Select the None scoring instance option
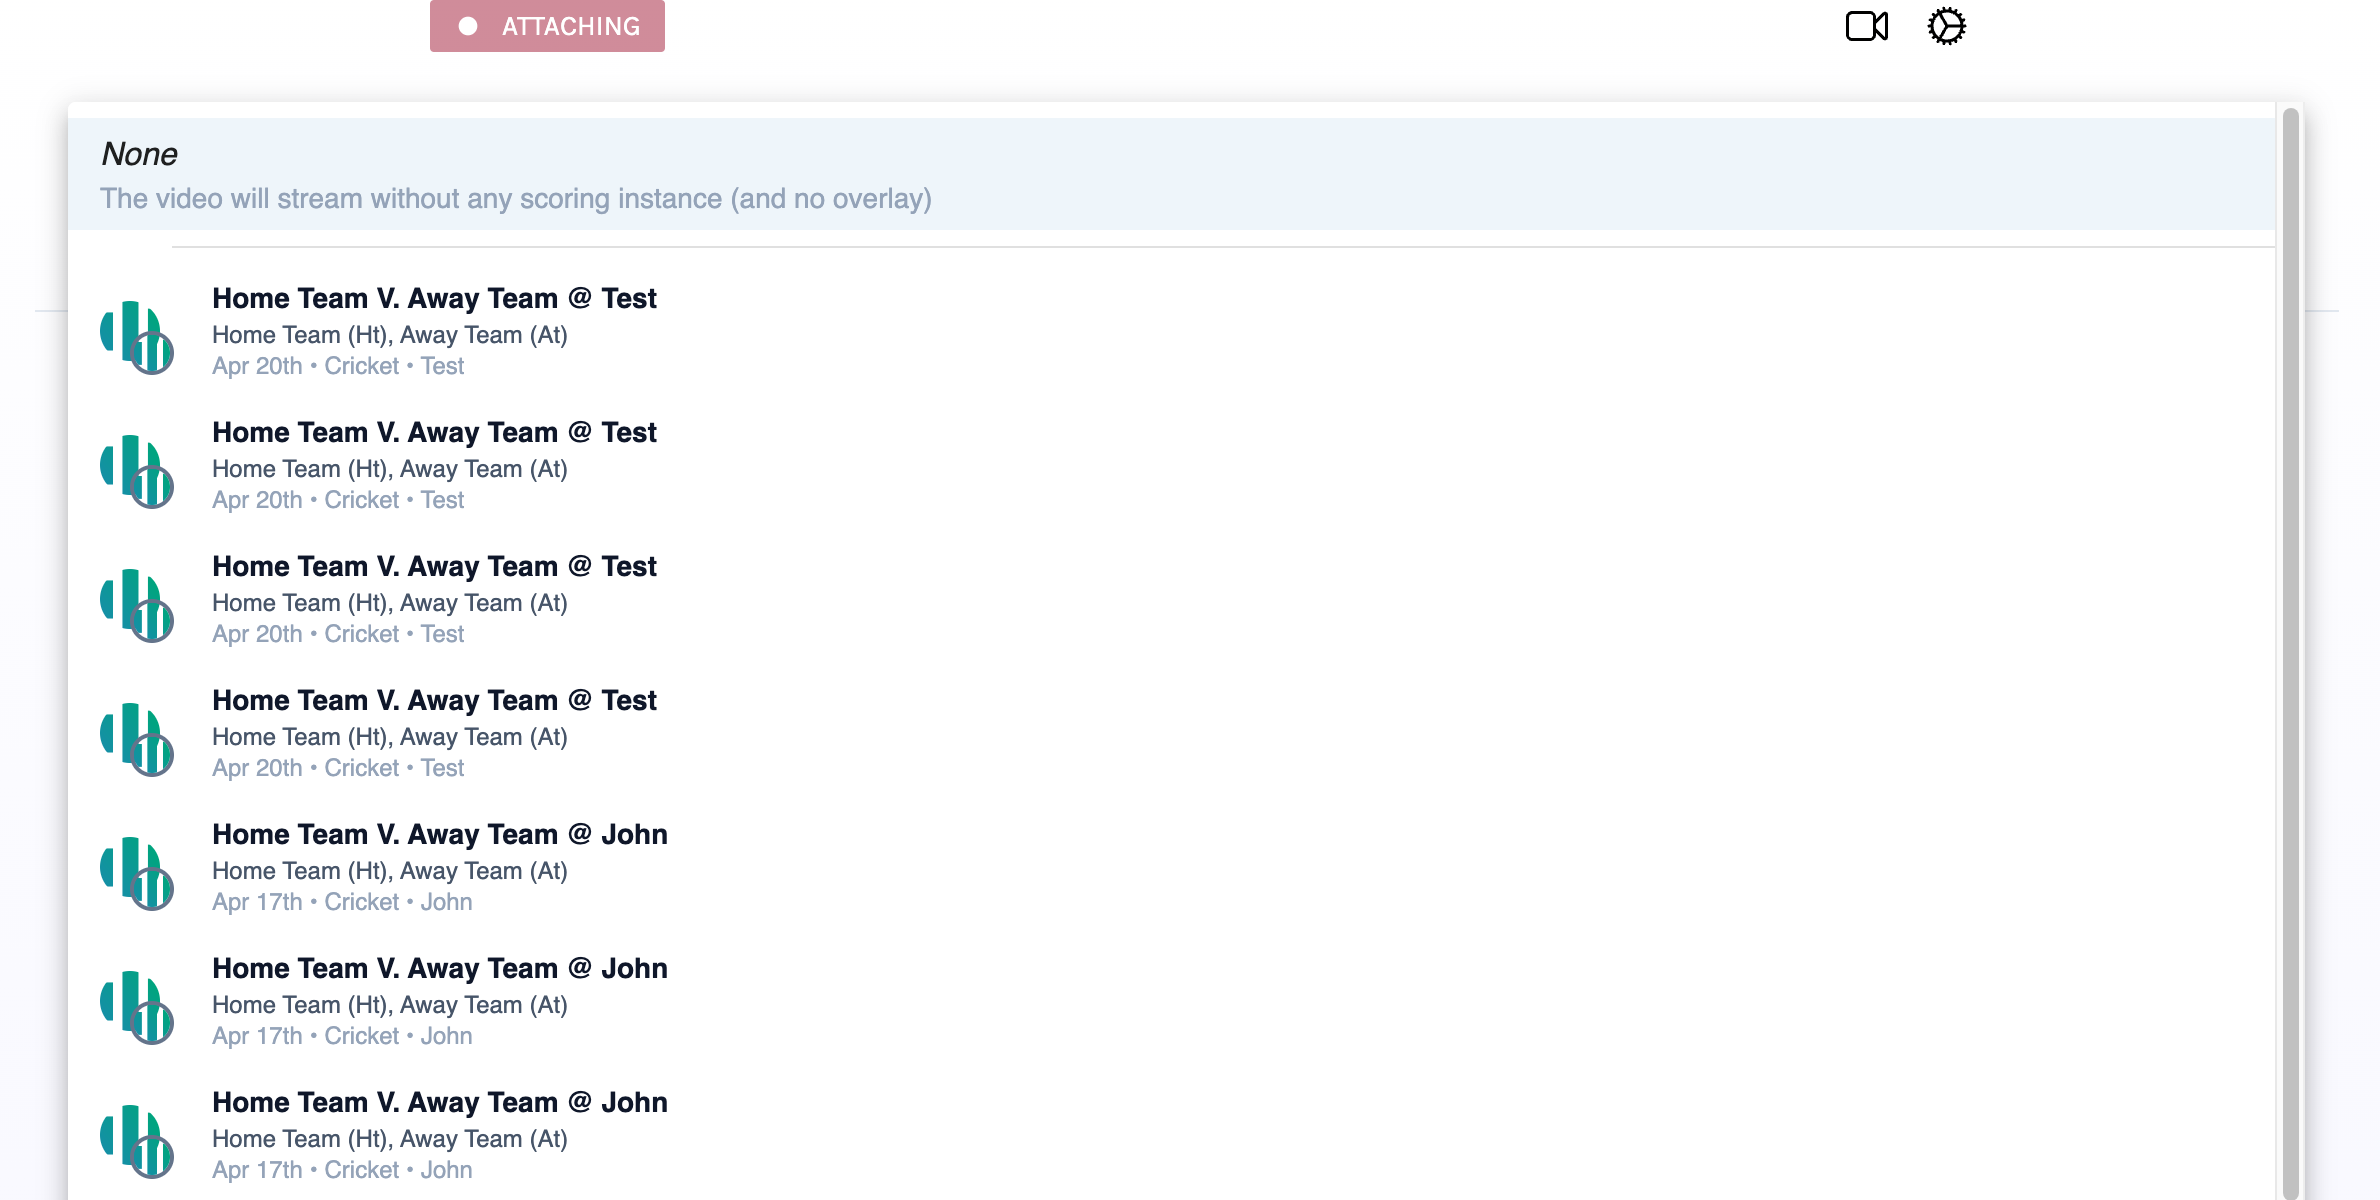2380x1200 pixels. (1171, 175)
